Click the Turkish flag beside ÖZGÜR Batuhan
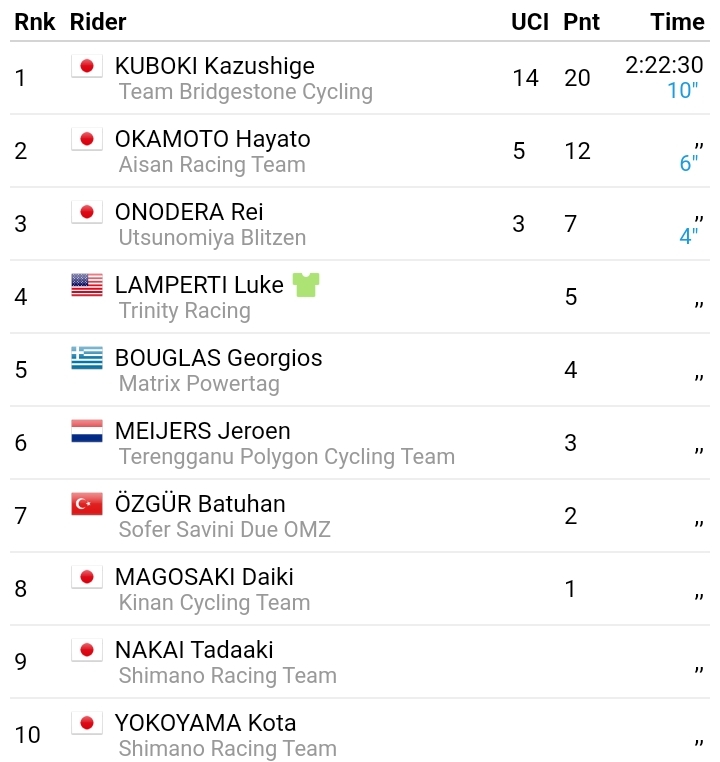The width and height of the screenshot is (720, 762). (87, 504)
